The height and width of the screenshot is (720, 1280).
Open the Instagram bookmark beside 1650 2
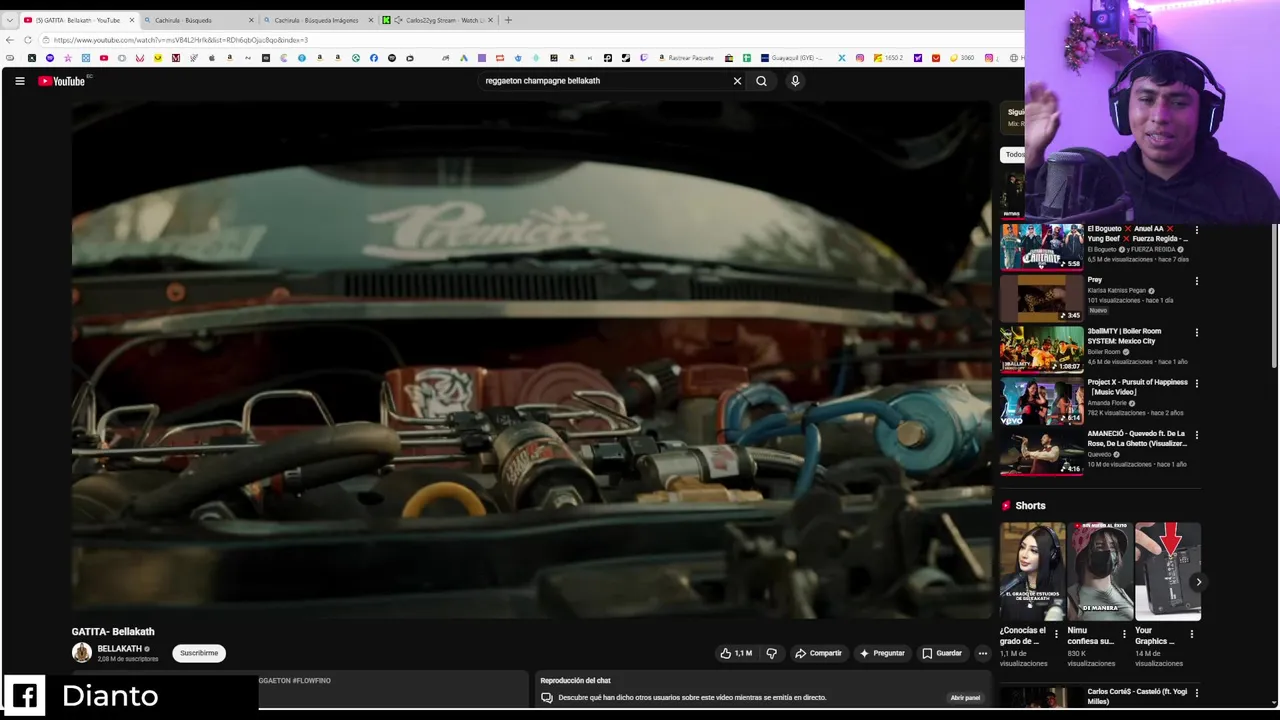[x=859, y=58]
